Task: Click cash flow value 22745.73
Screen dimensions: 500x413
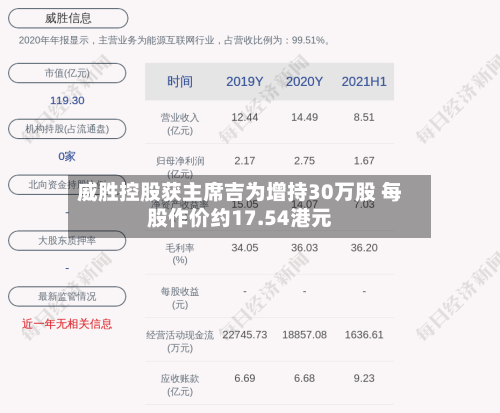Action: 245,335
